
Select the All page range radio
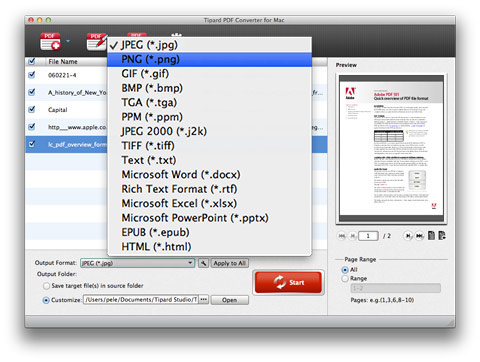click(x=345, y=269)
